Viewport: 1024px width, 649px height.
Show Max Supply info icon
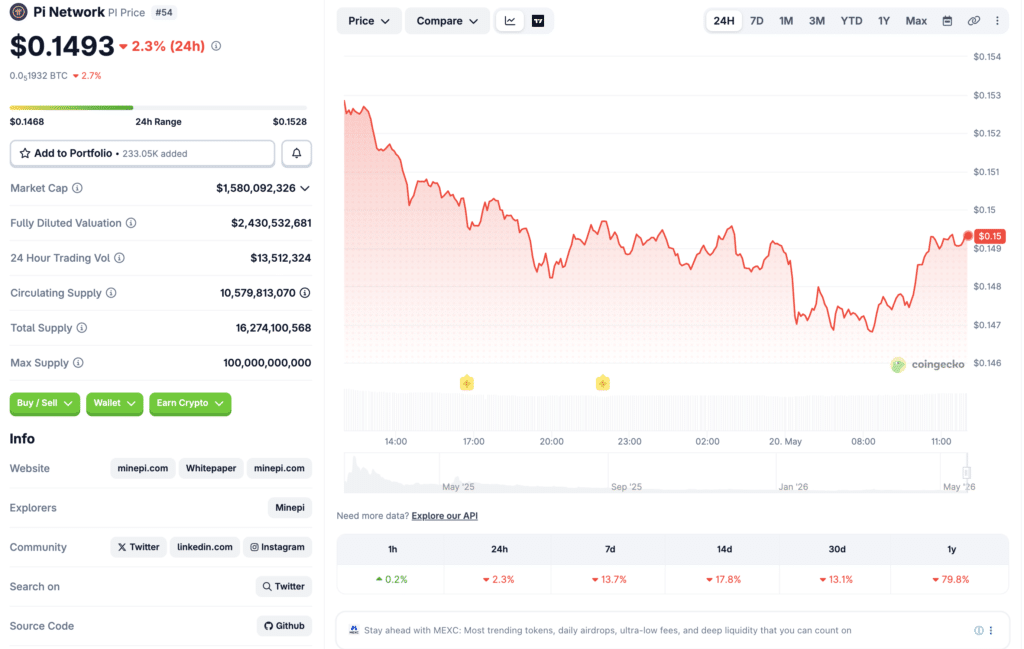[x=78, y=363]
